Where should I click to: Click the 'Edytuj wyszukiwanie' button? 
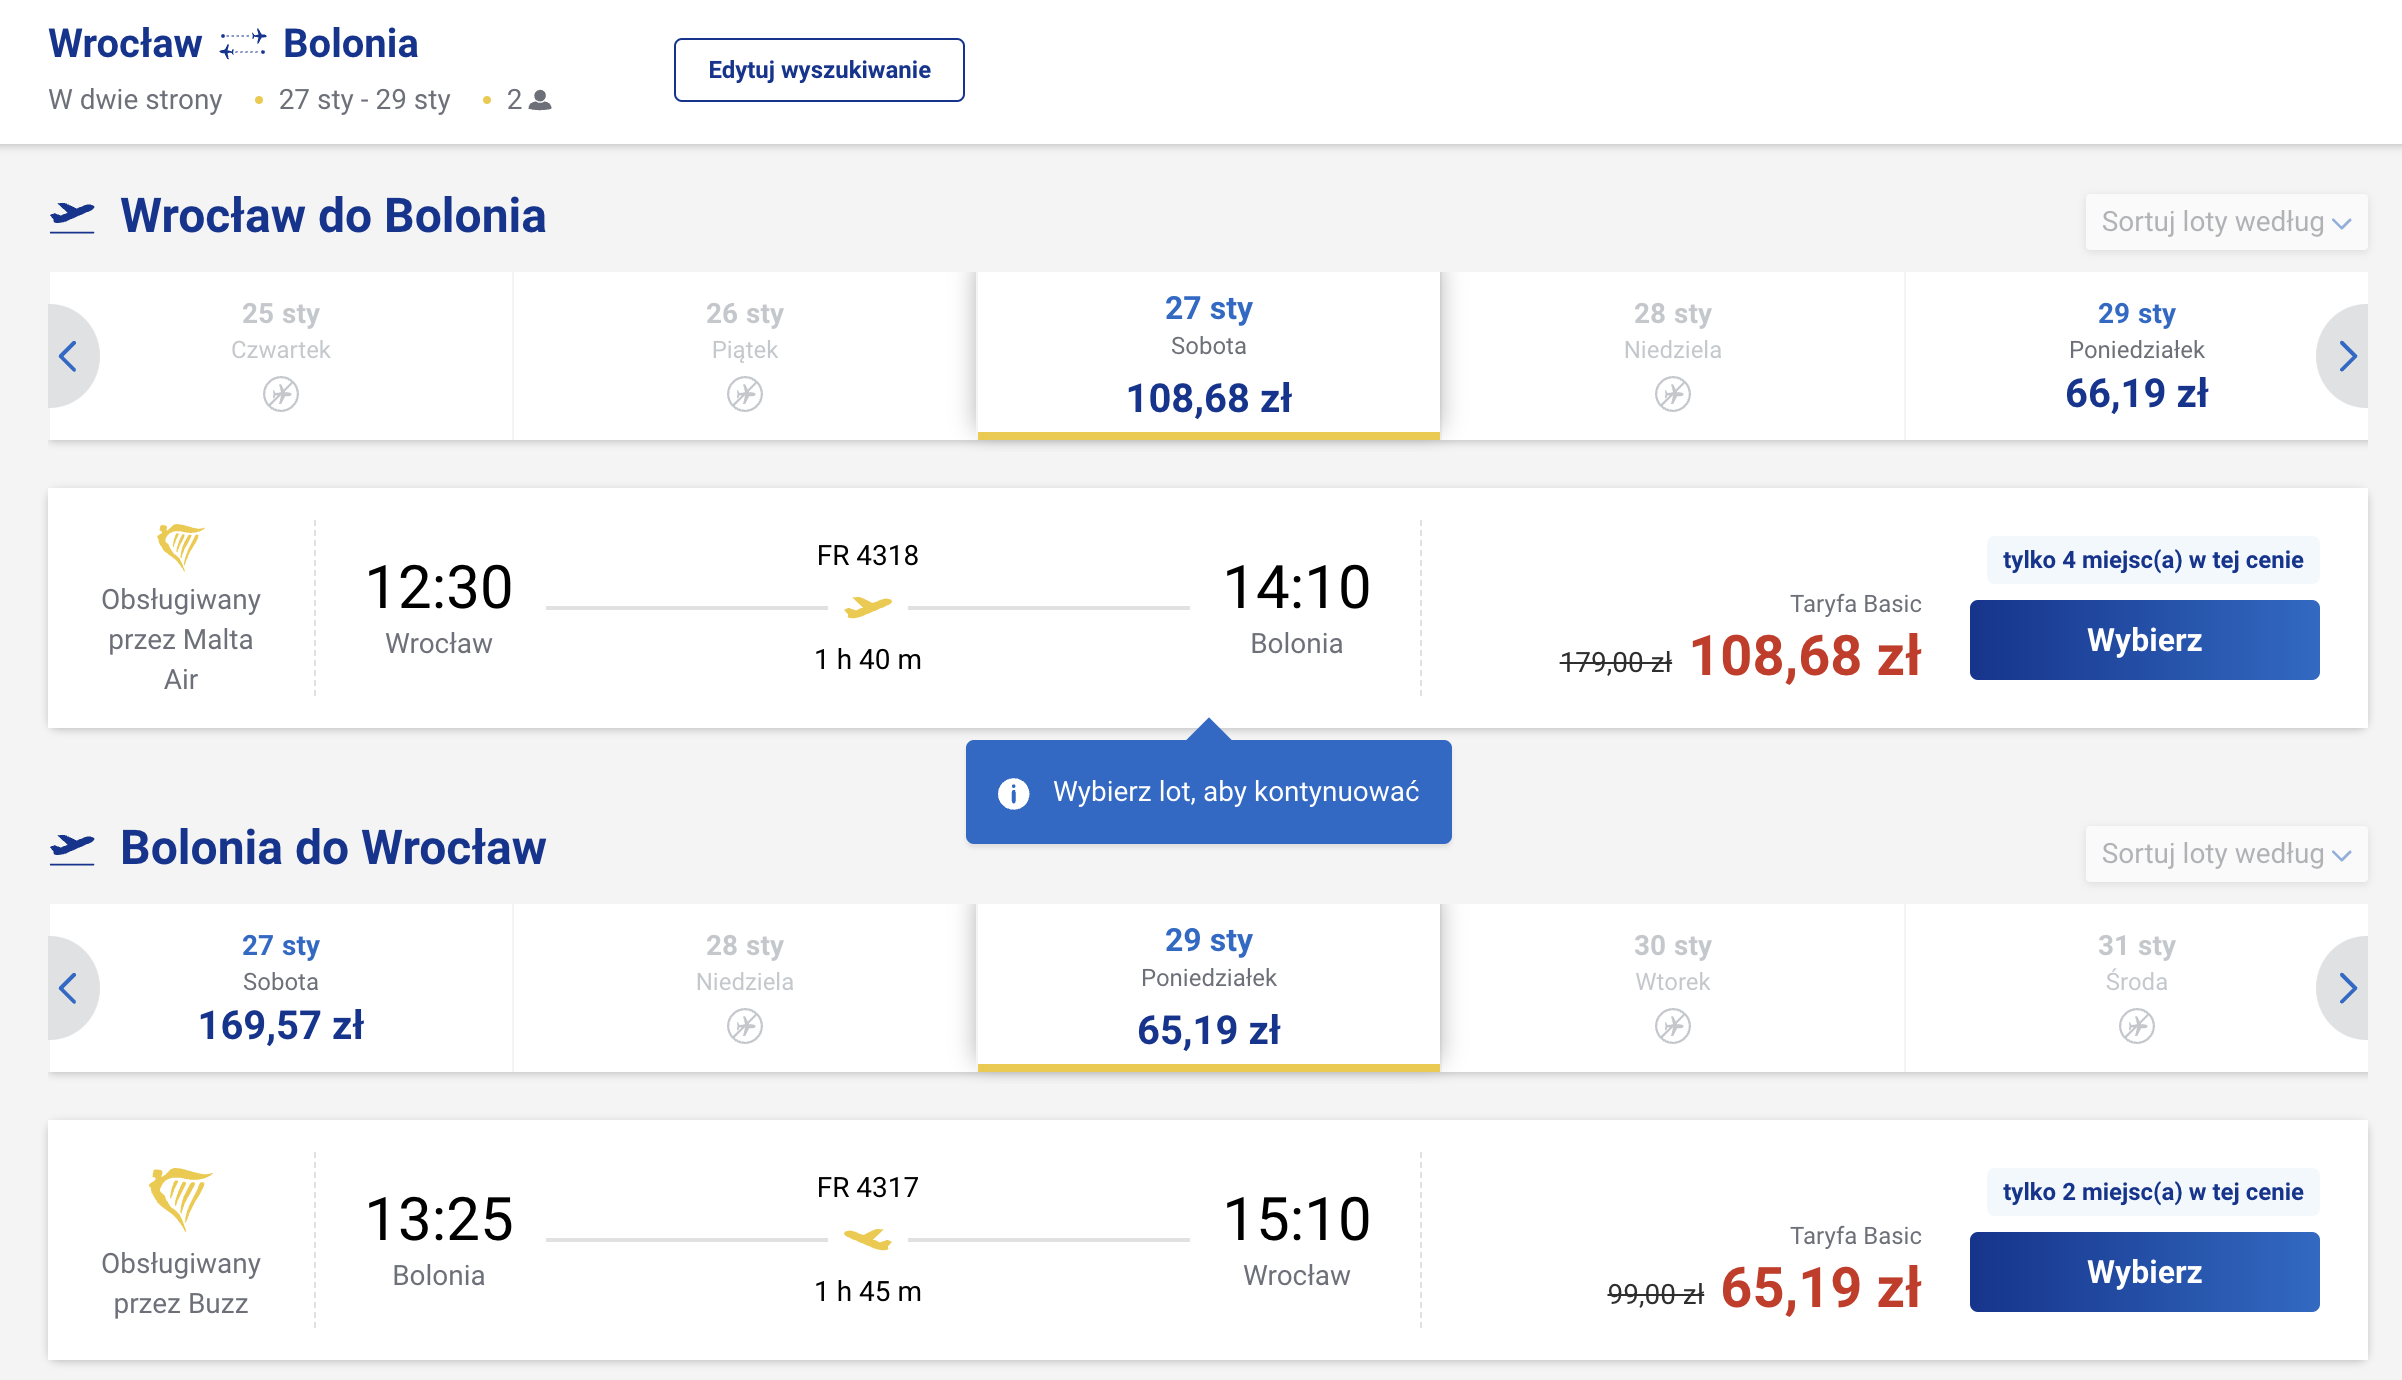[819, 70]
